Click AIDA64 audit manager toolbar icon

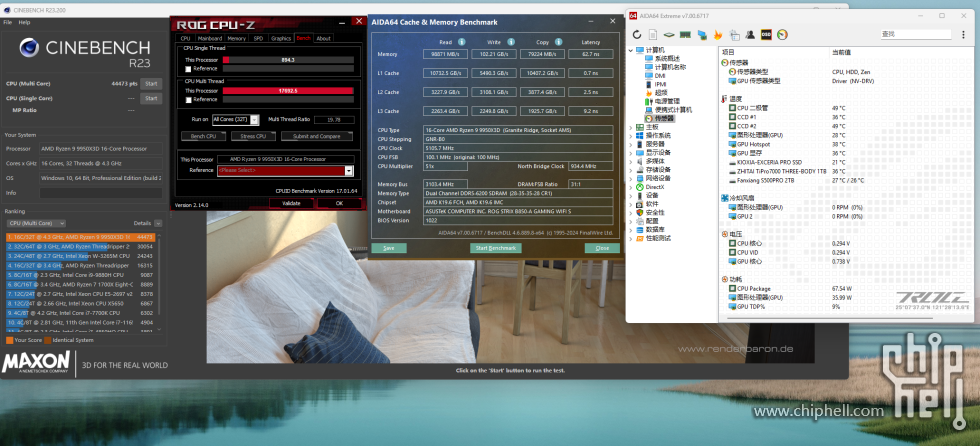pyautogui.click(x=734, y=34)
